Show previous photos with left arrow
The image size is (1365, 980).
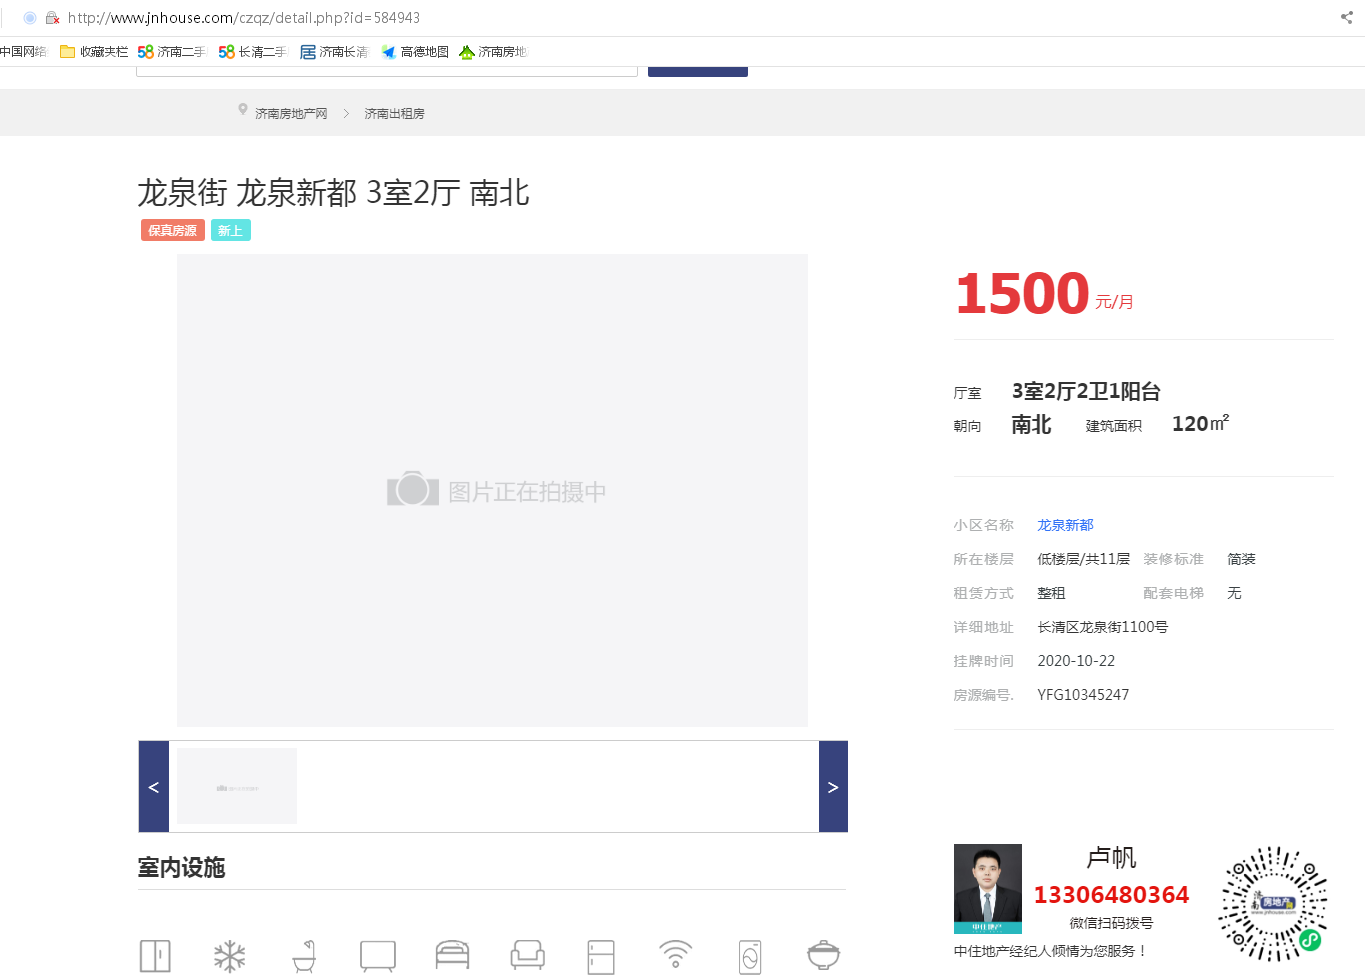click(153, 787)
